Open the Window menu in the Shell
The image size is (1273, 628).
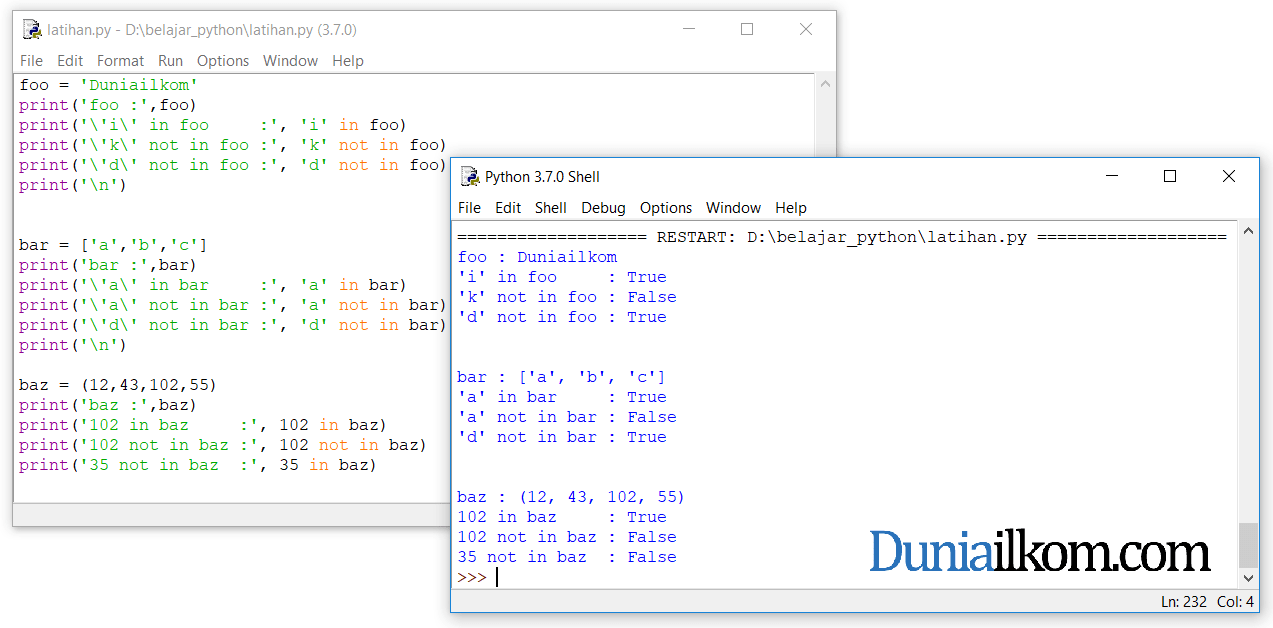(733, 208)
